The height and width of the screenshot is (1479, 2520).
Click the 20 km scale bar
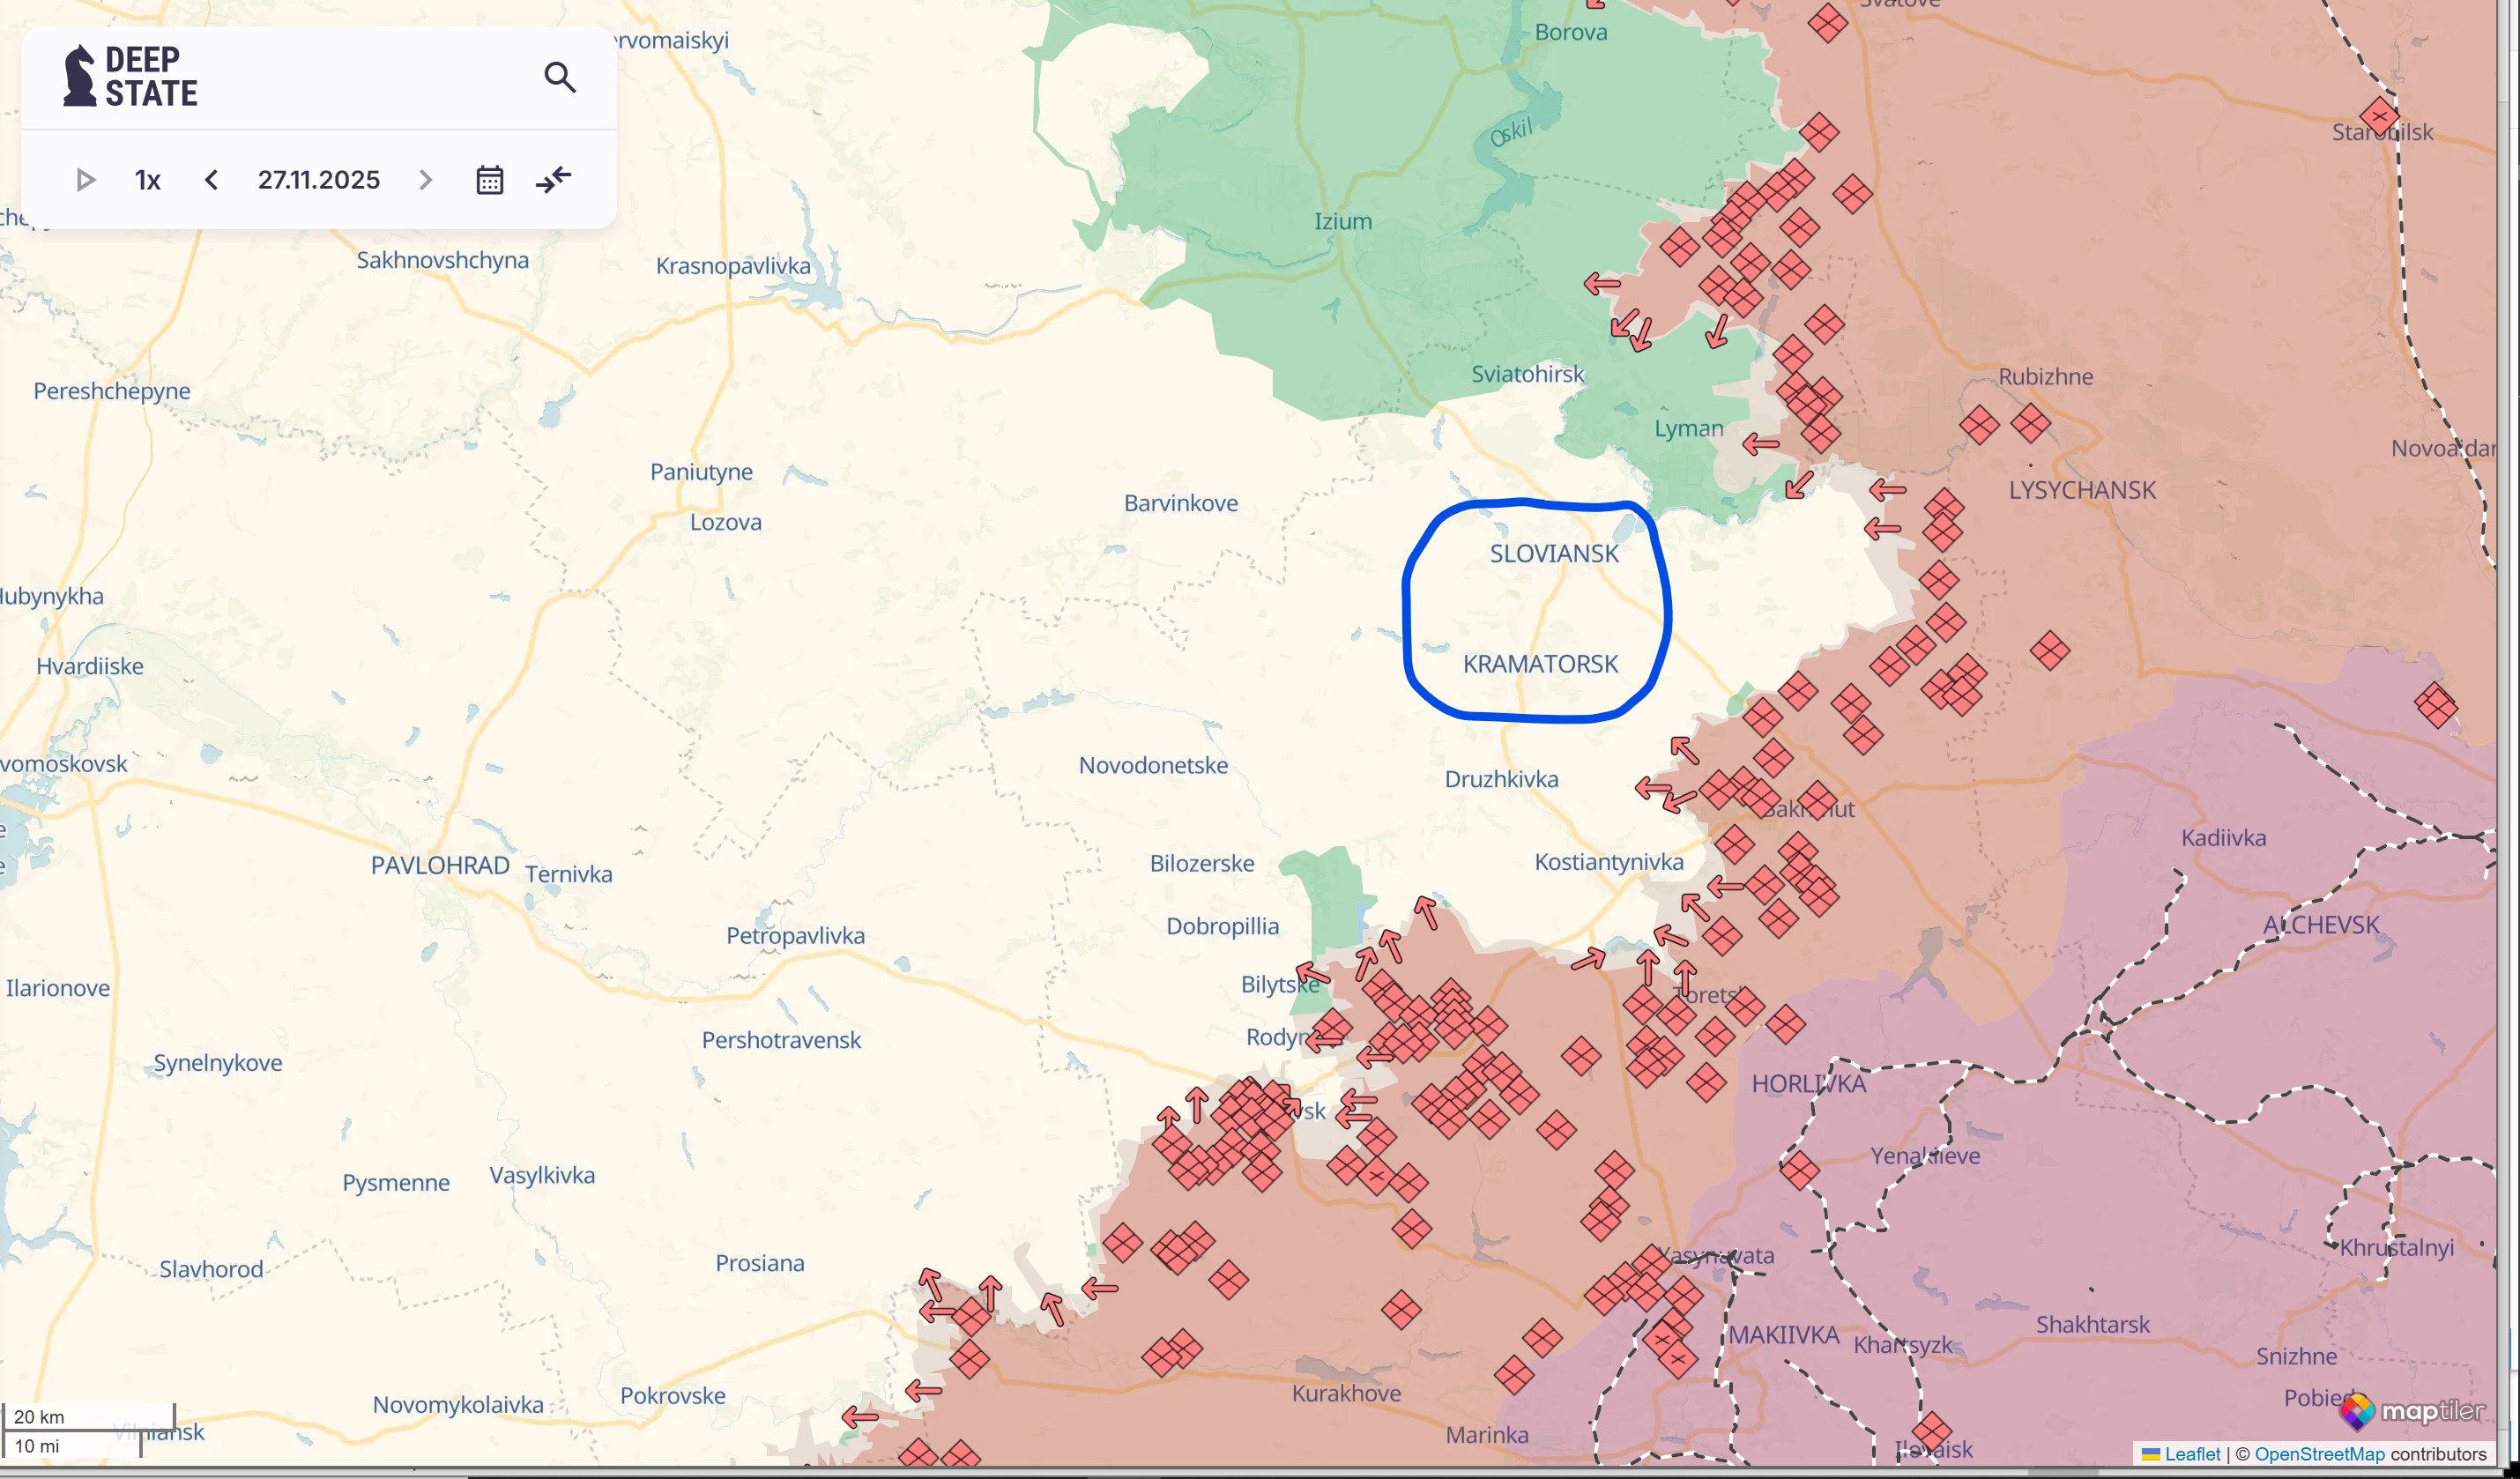click(x=88, y=1416)
